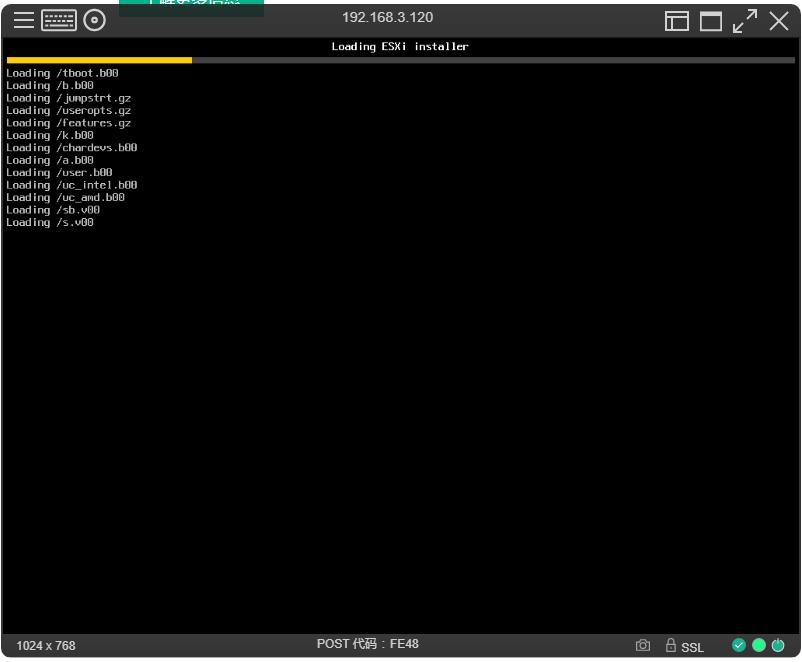Close the remote console window
The height and width of the screenshot is (662, 802).
tap(779, 21)
